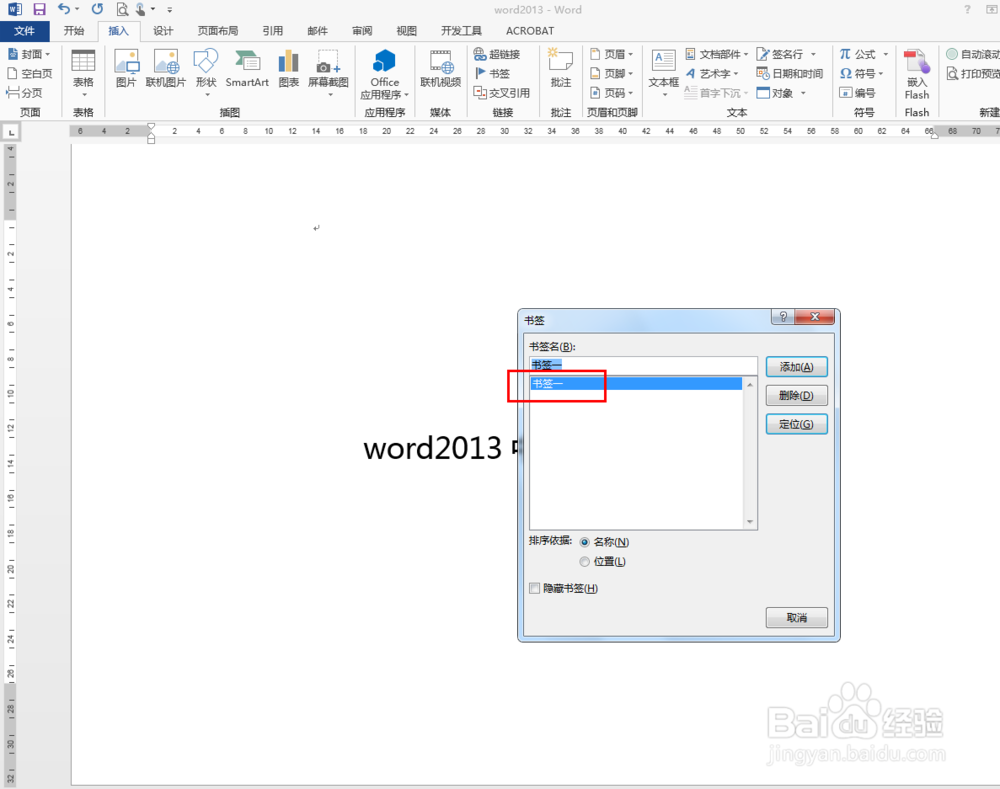
Task: Click the Bookmark (书签) command in ribbon
Action: coord(492,73)
